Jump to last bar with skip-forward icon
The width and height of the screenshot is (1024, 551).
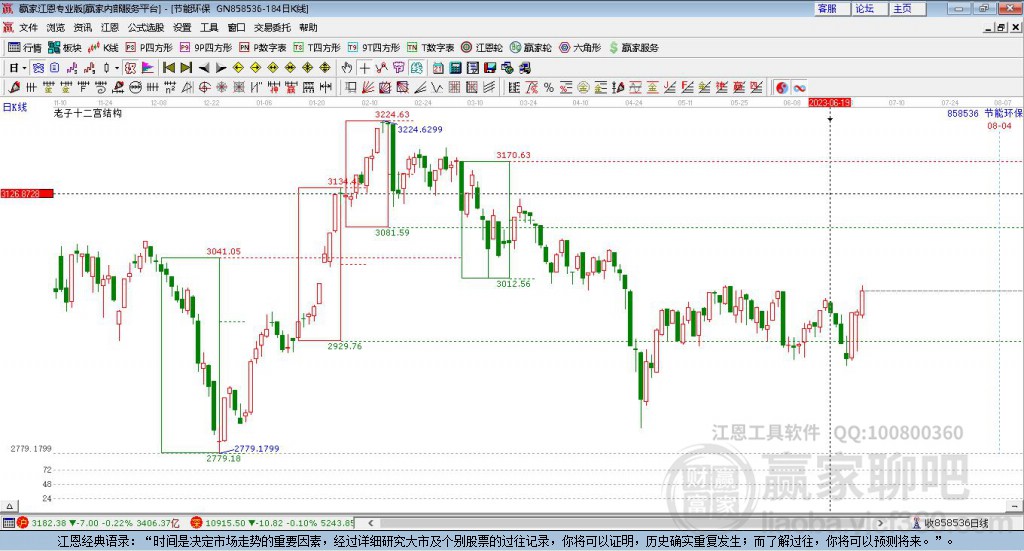[x=186, y=68]
